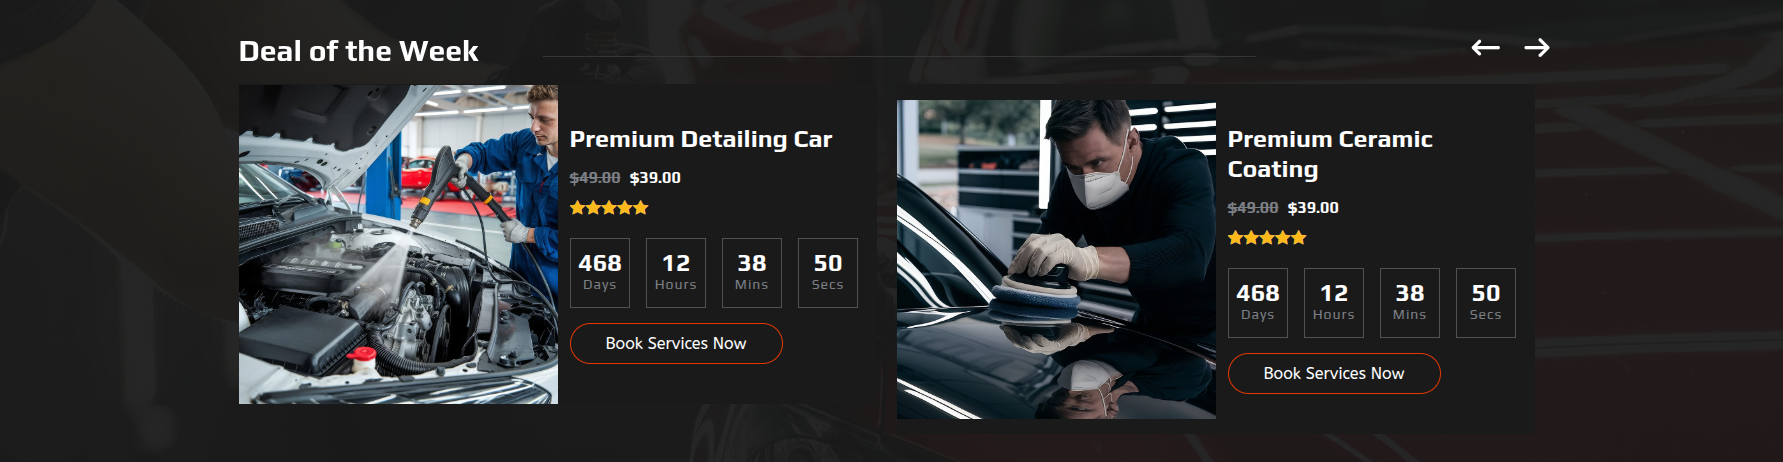Click the next deal right arrow
The width and height of the screenshot is (1783, 462).
[x=1537, y=47]
